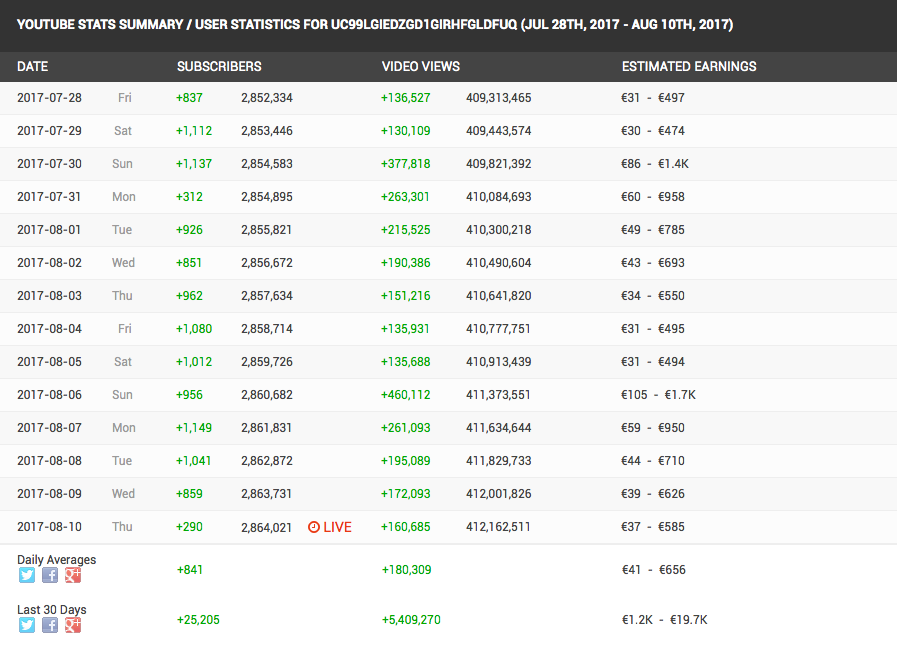The height and width of the screenshot is (645, 897).
Task: Click subscriber gain +290
Action: [189, 527]
